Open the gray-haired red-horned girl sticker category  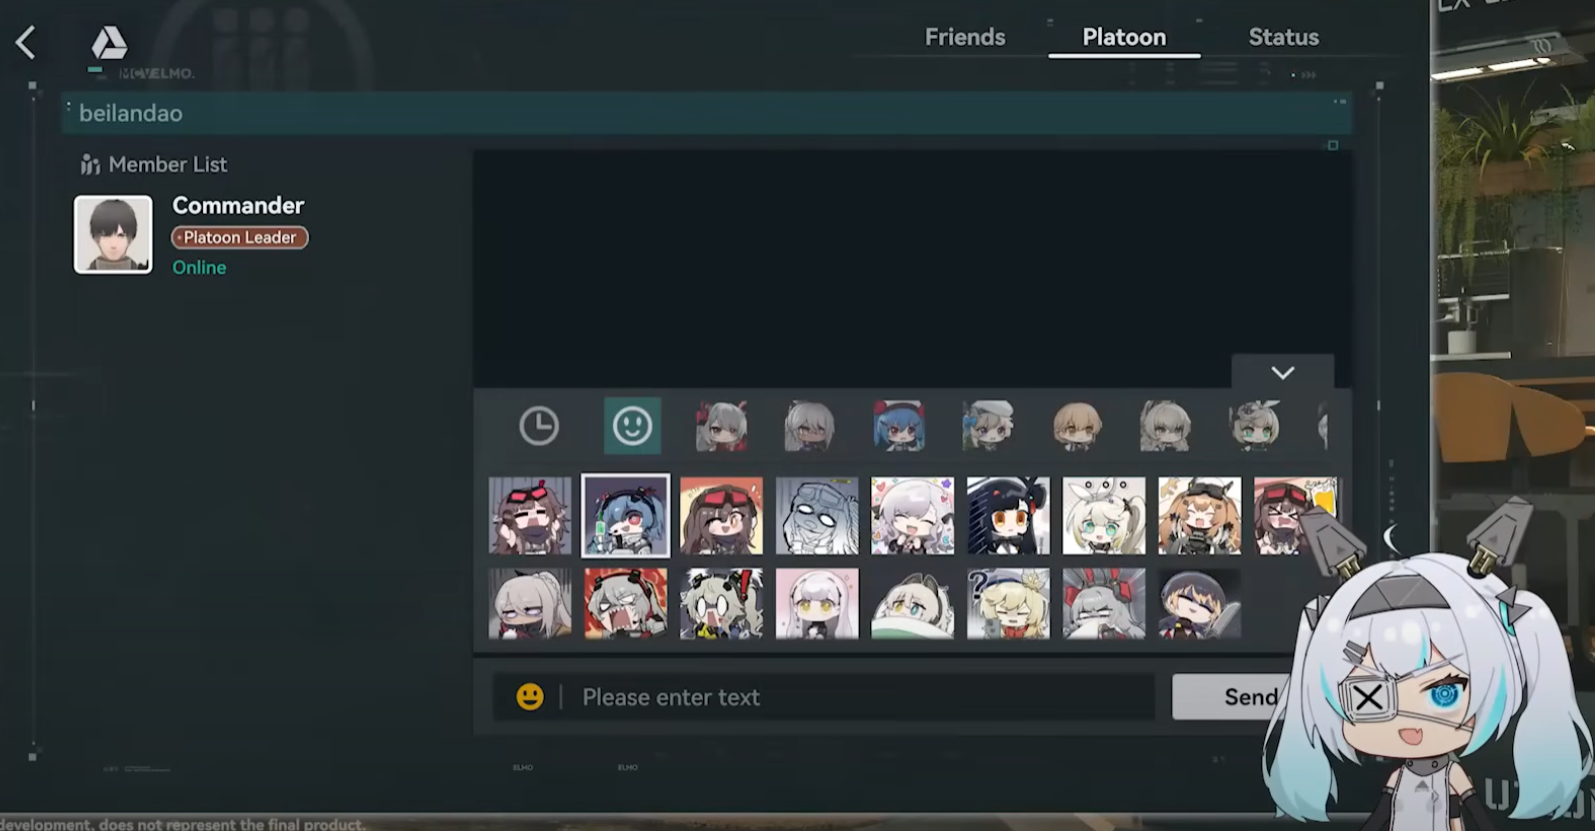(721, 426)
